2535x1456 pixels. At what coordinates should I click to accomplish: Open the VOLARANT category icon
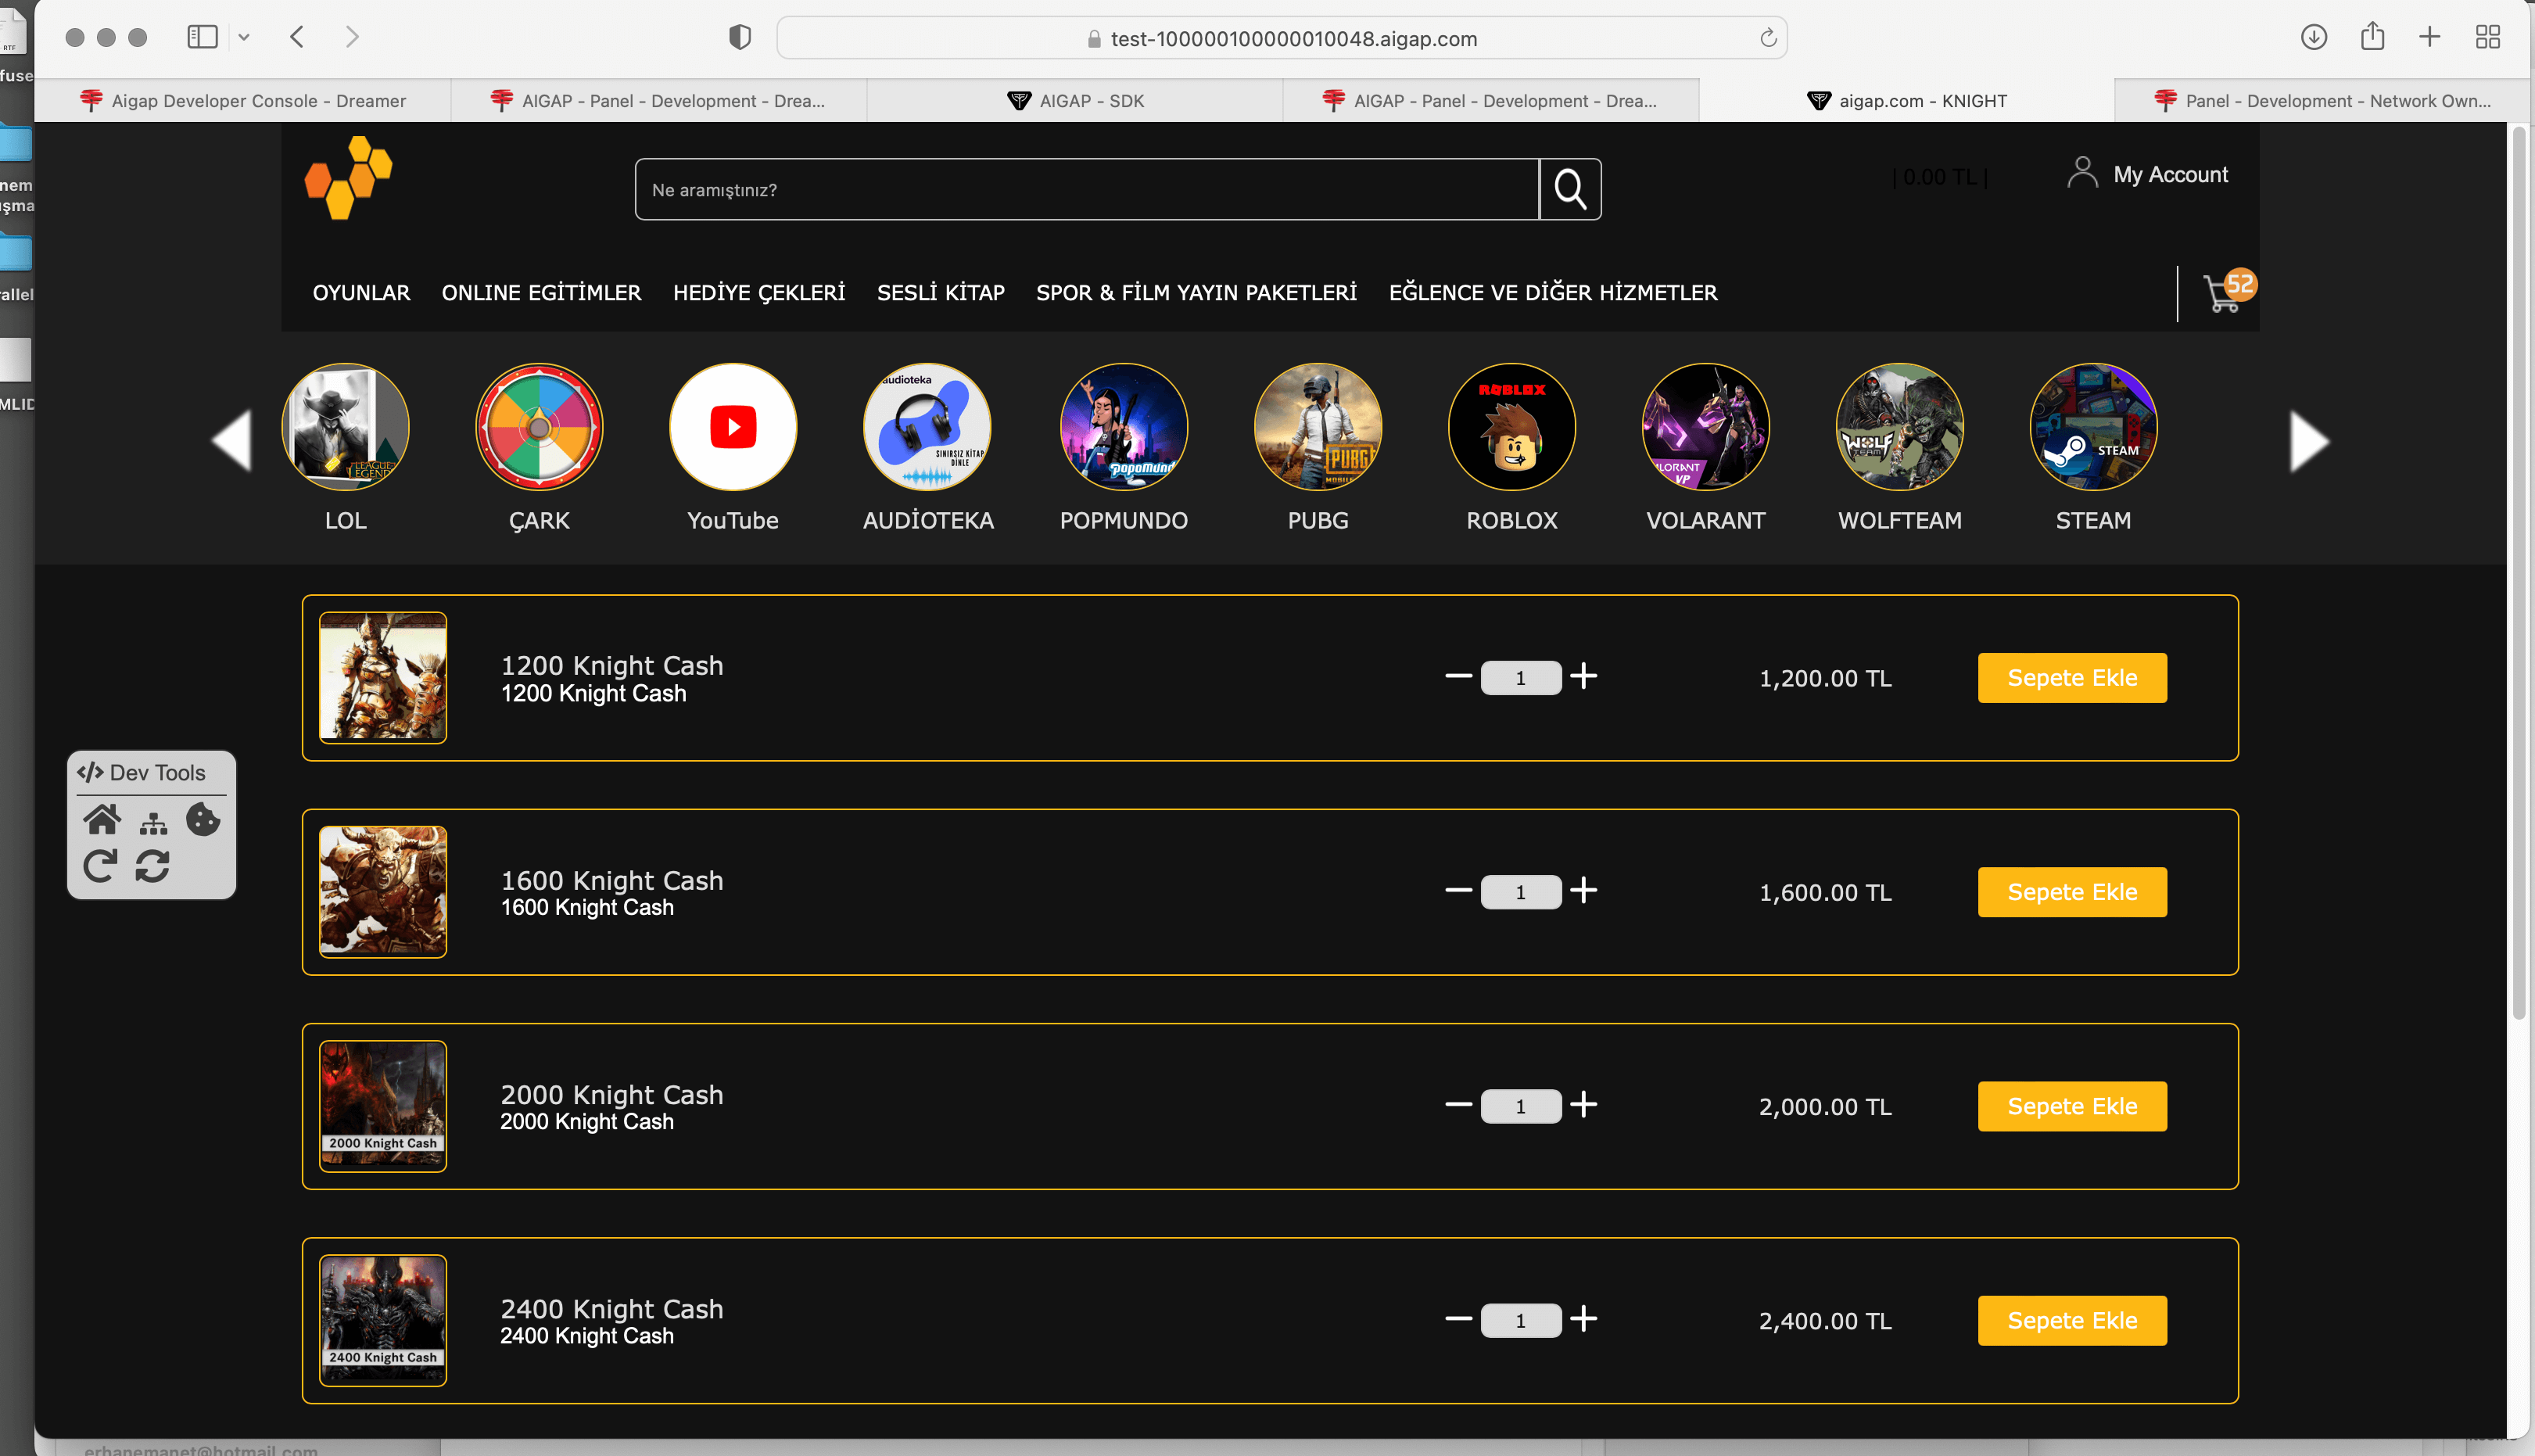coord(1706,427)
